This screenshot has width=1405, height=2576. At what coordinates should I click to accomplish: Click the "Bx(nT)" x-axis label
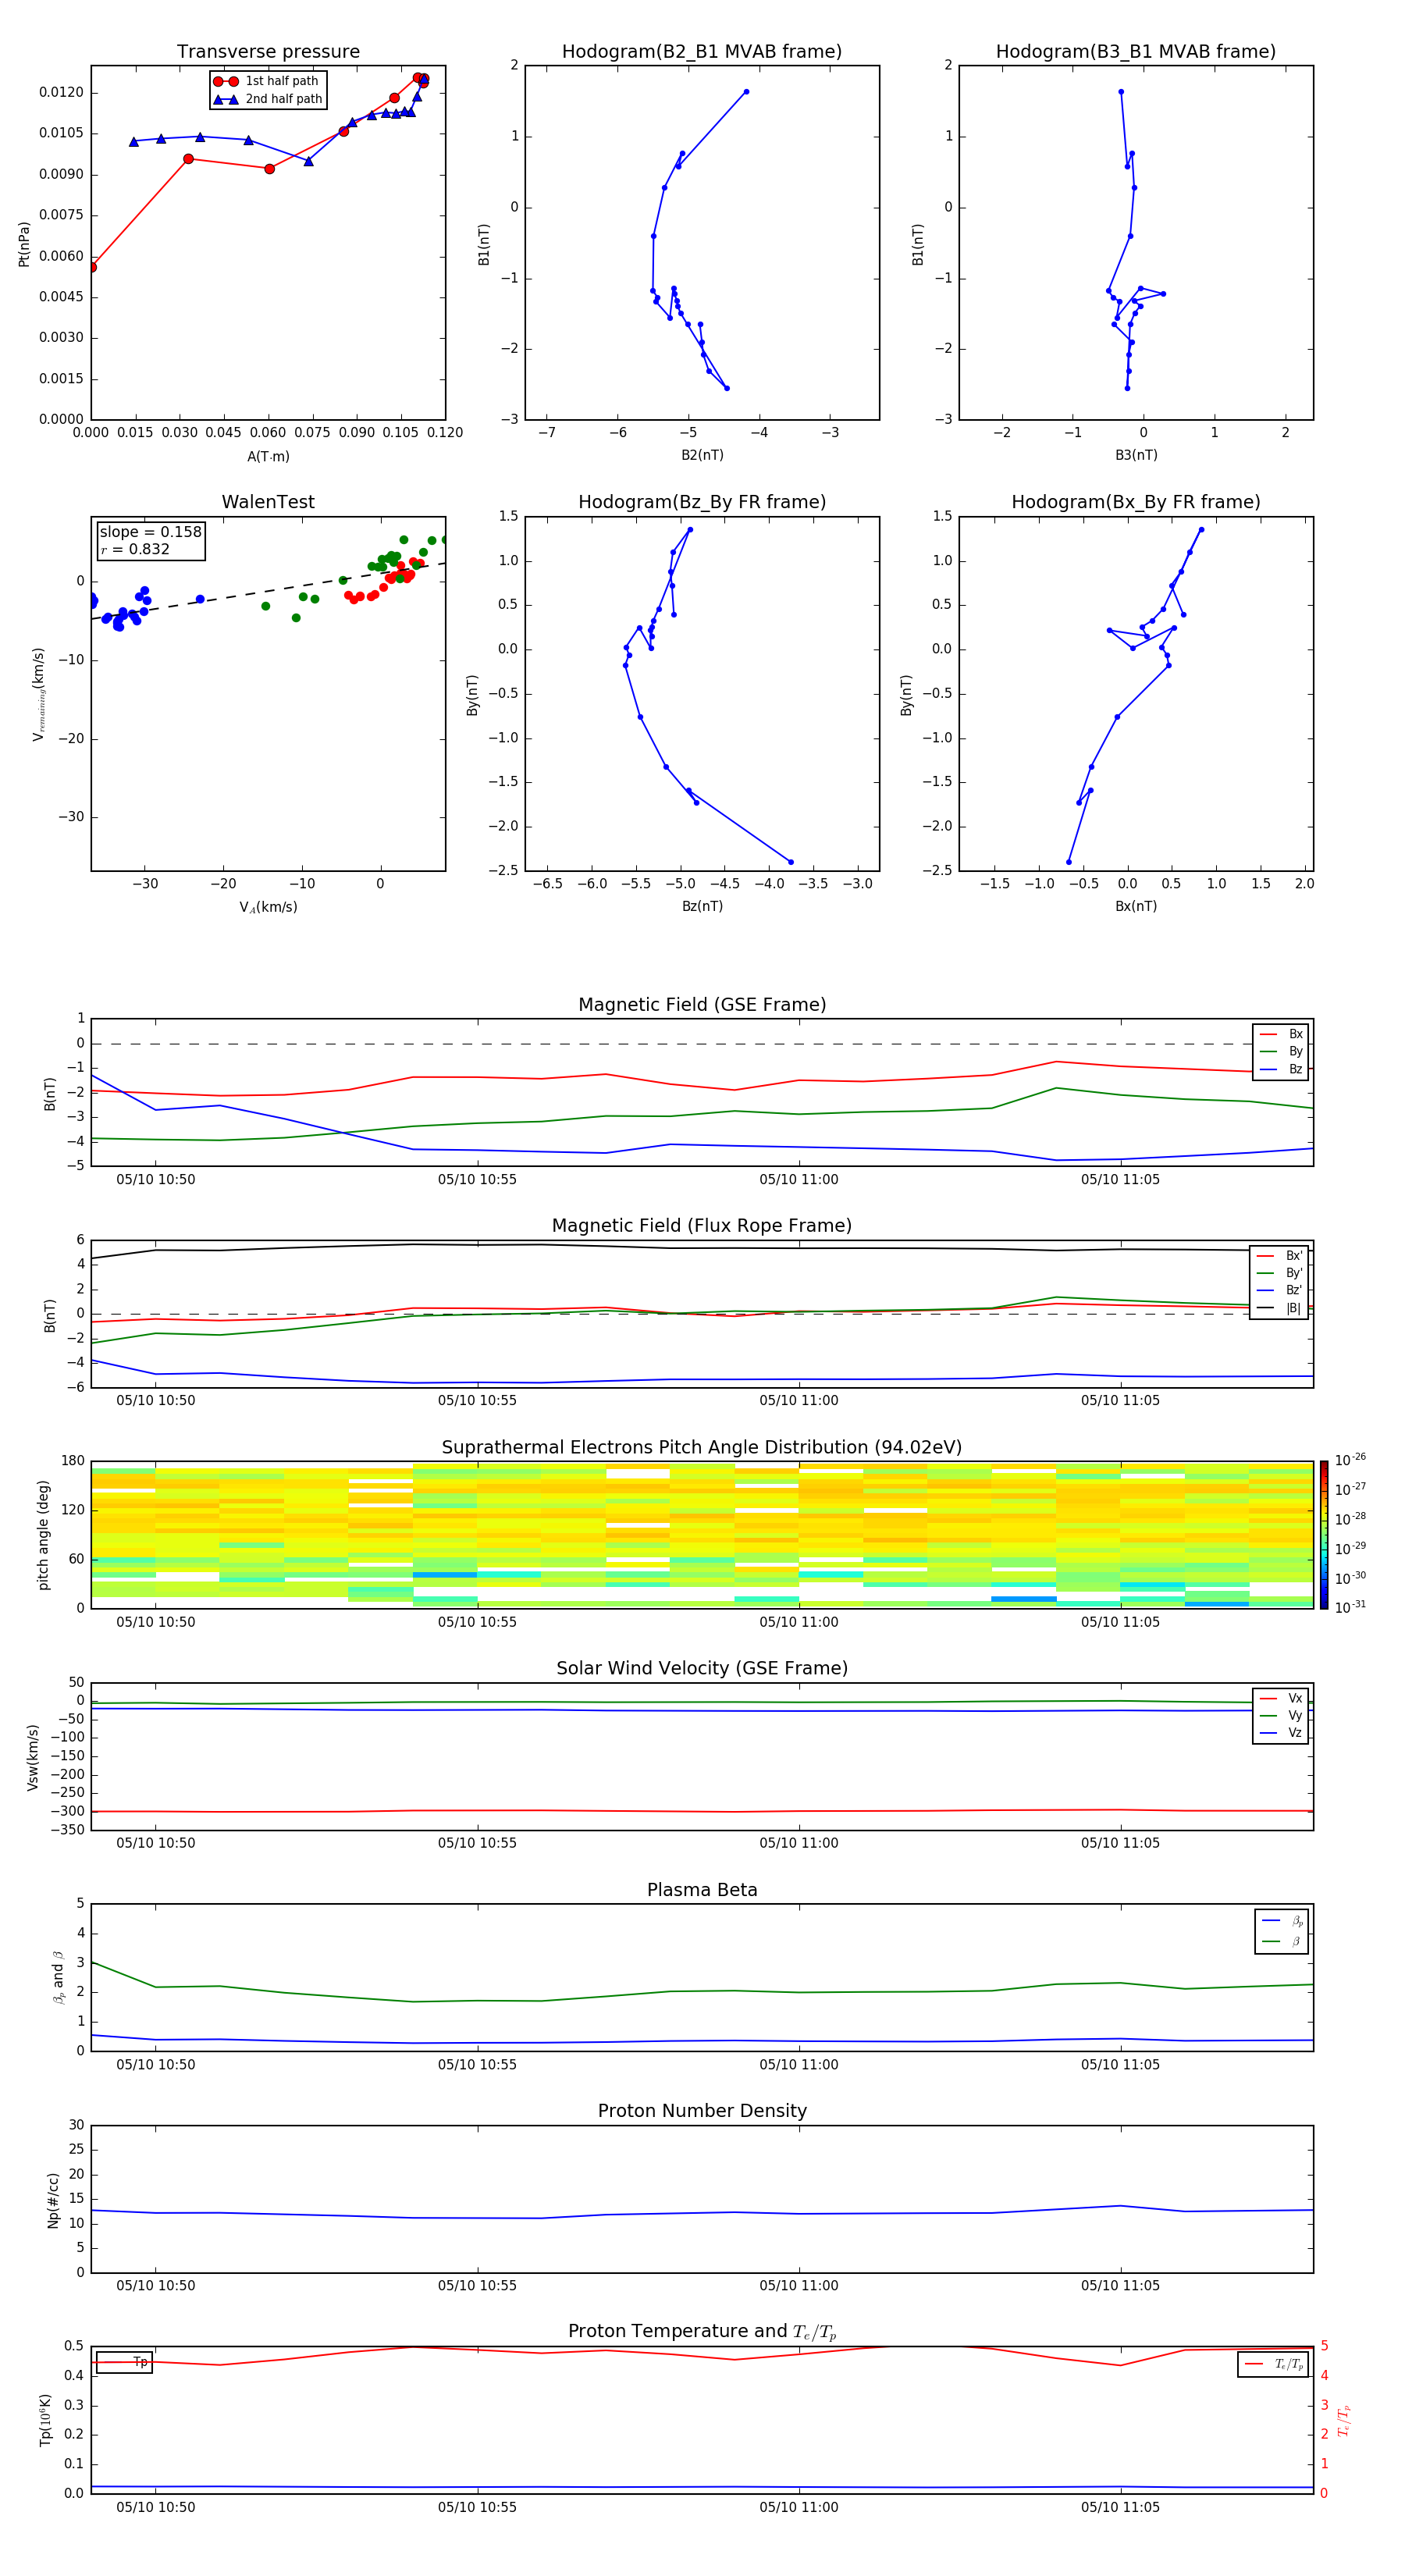[1136, 906]
